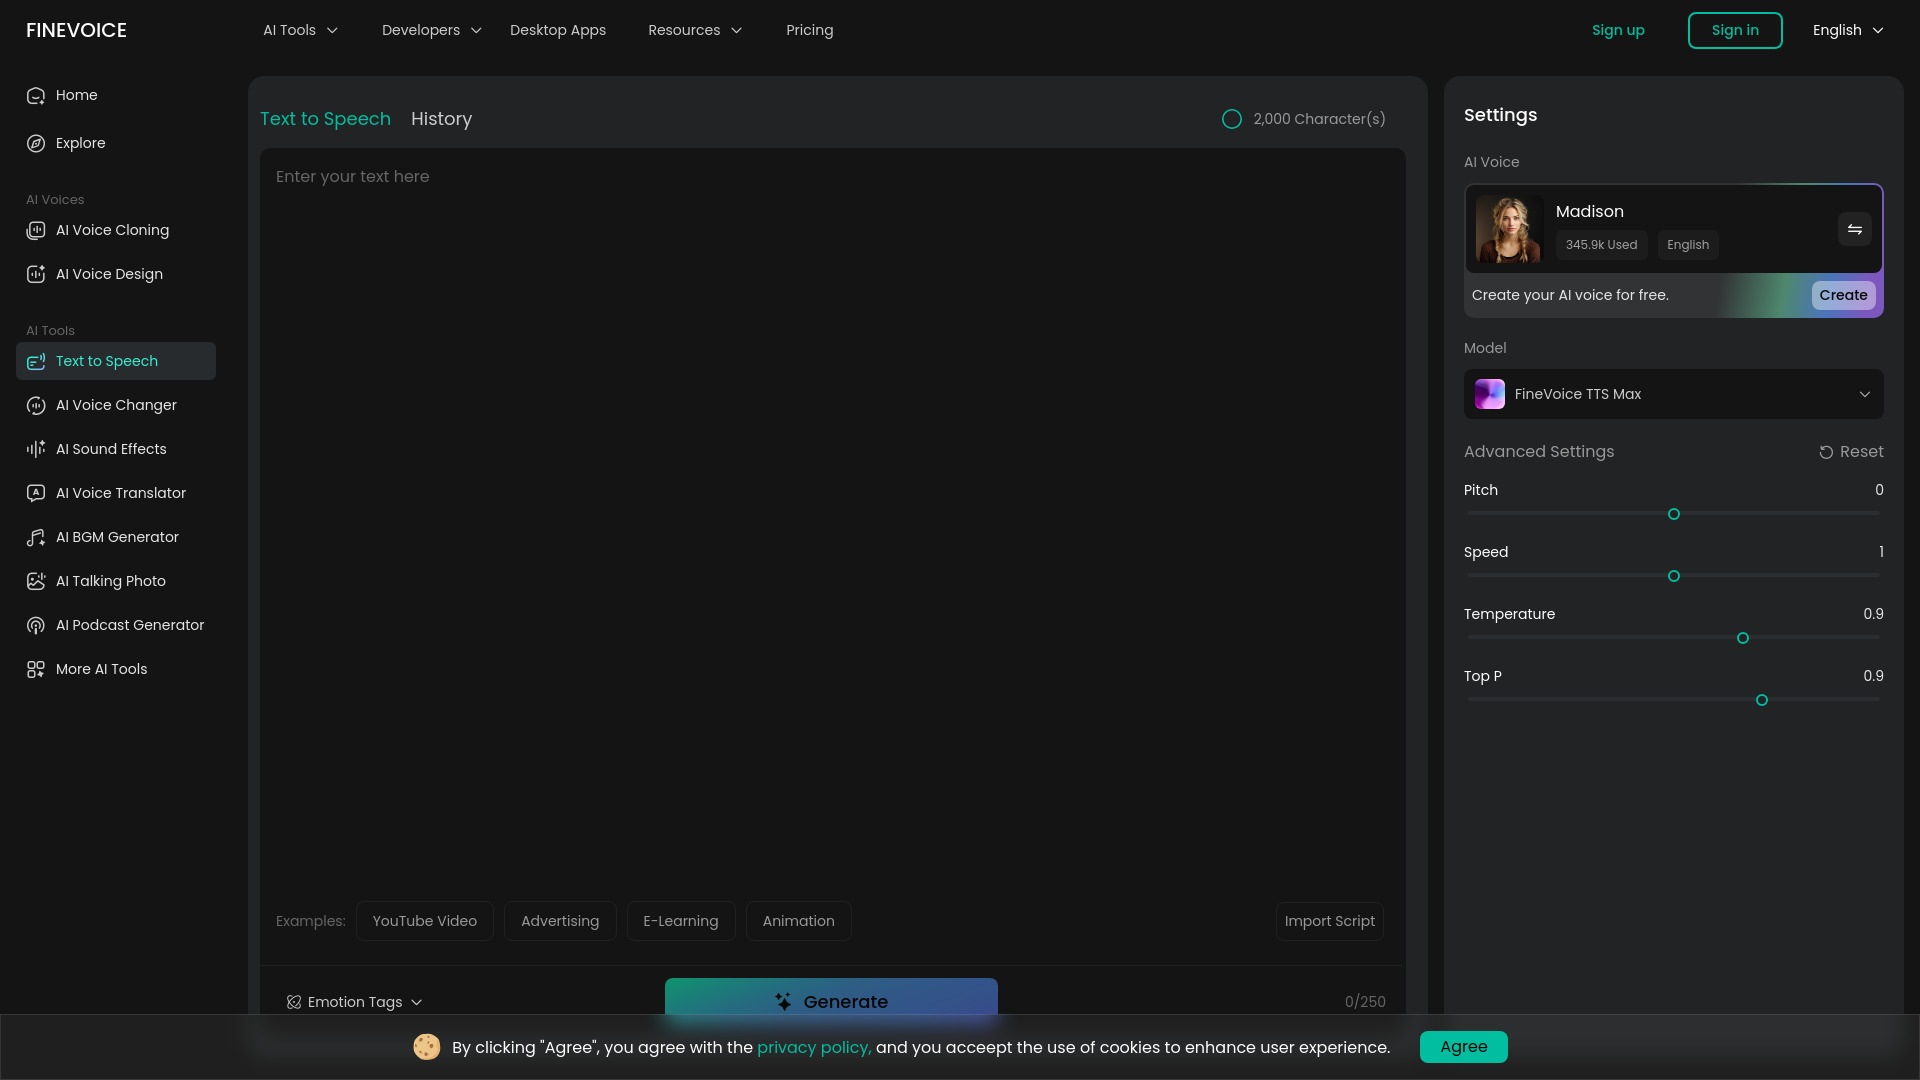Open AI Voice Cloning from sidebar
Screen dimensions: 1920x1080
click(112, 230)
